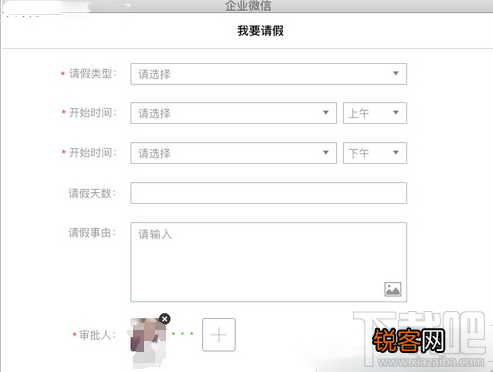Screen dimensions: 493x372
Task: Open the second 开始时间 date dropdown
Action: [233, 153]
